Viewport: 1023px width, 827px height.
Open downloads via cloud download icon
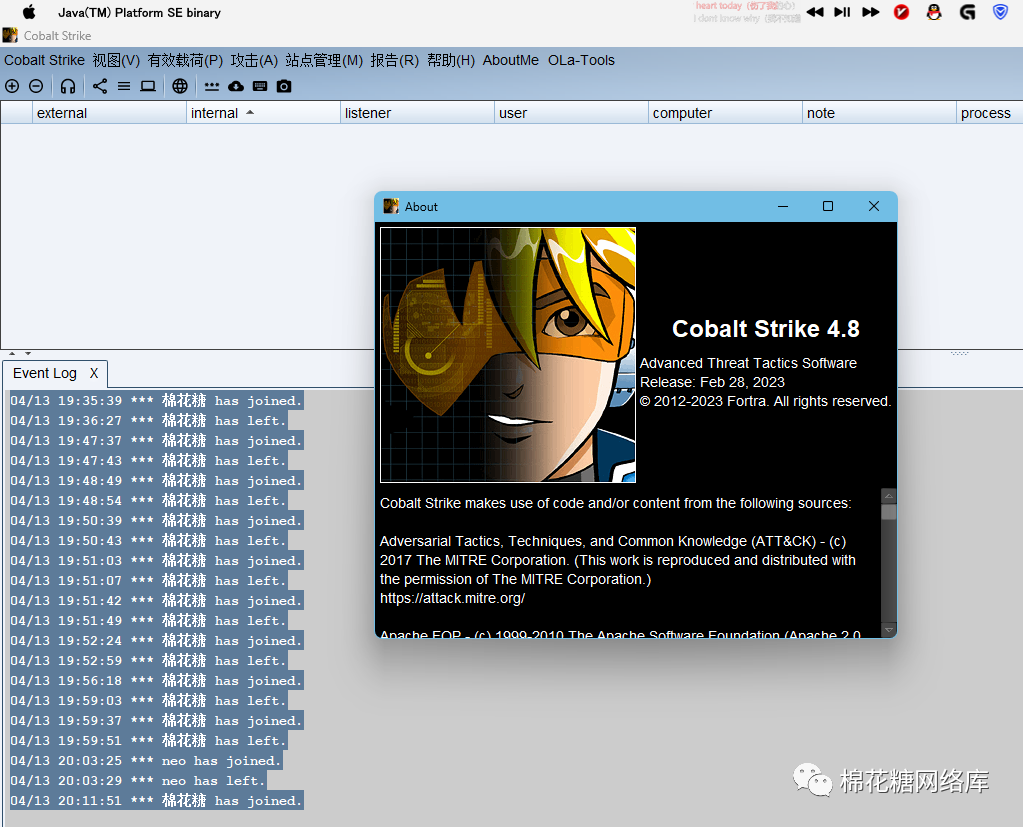(x=236, y=86)
